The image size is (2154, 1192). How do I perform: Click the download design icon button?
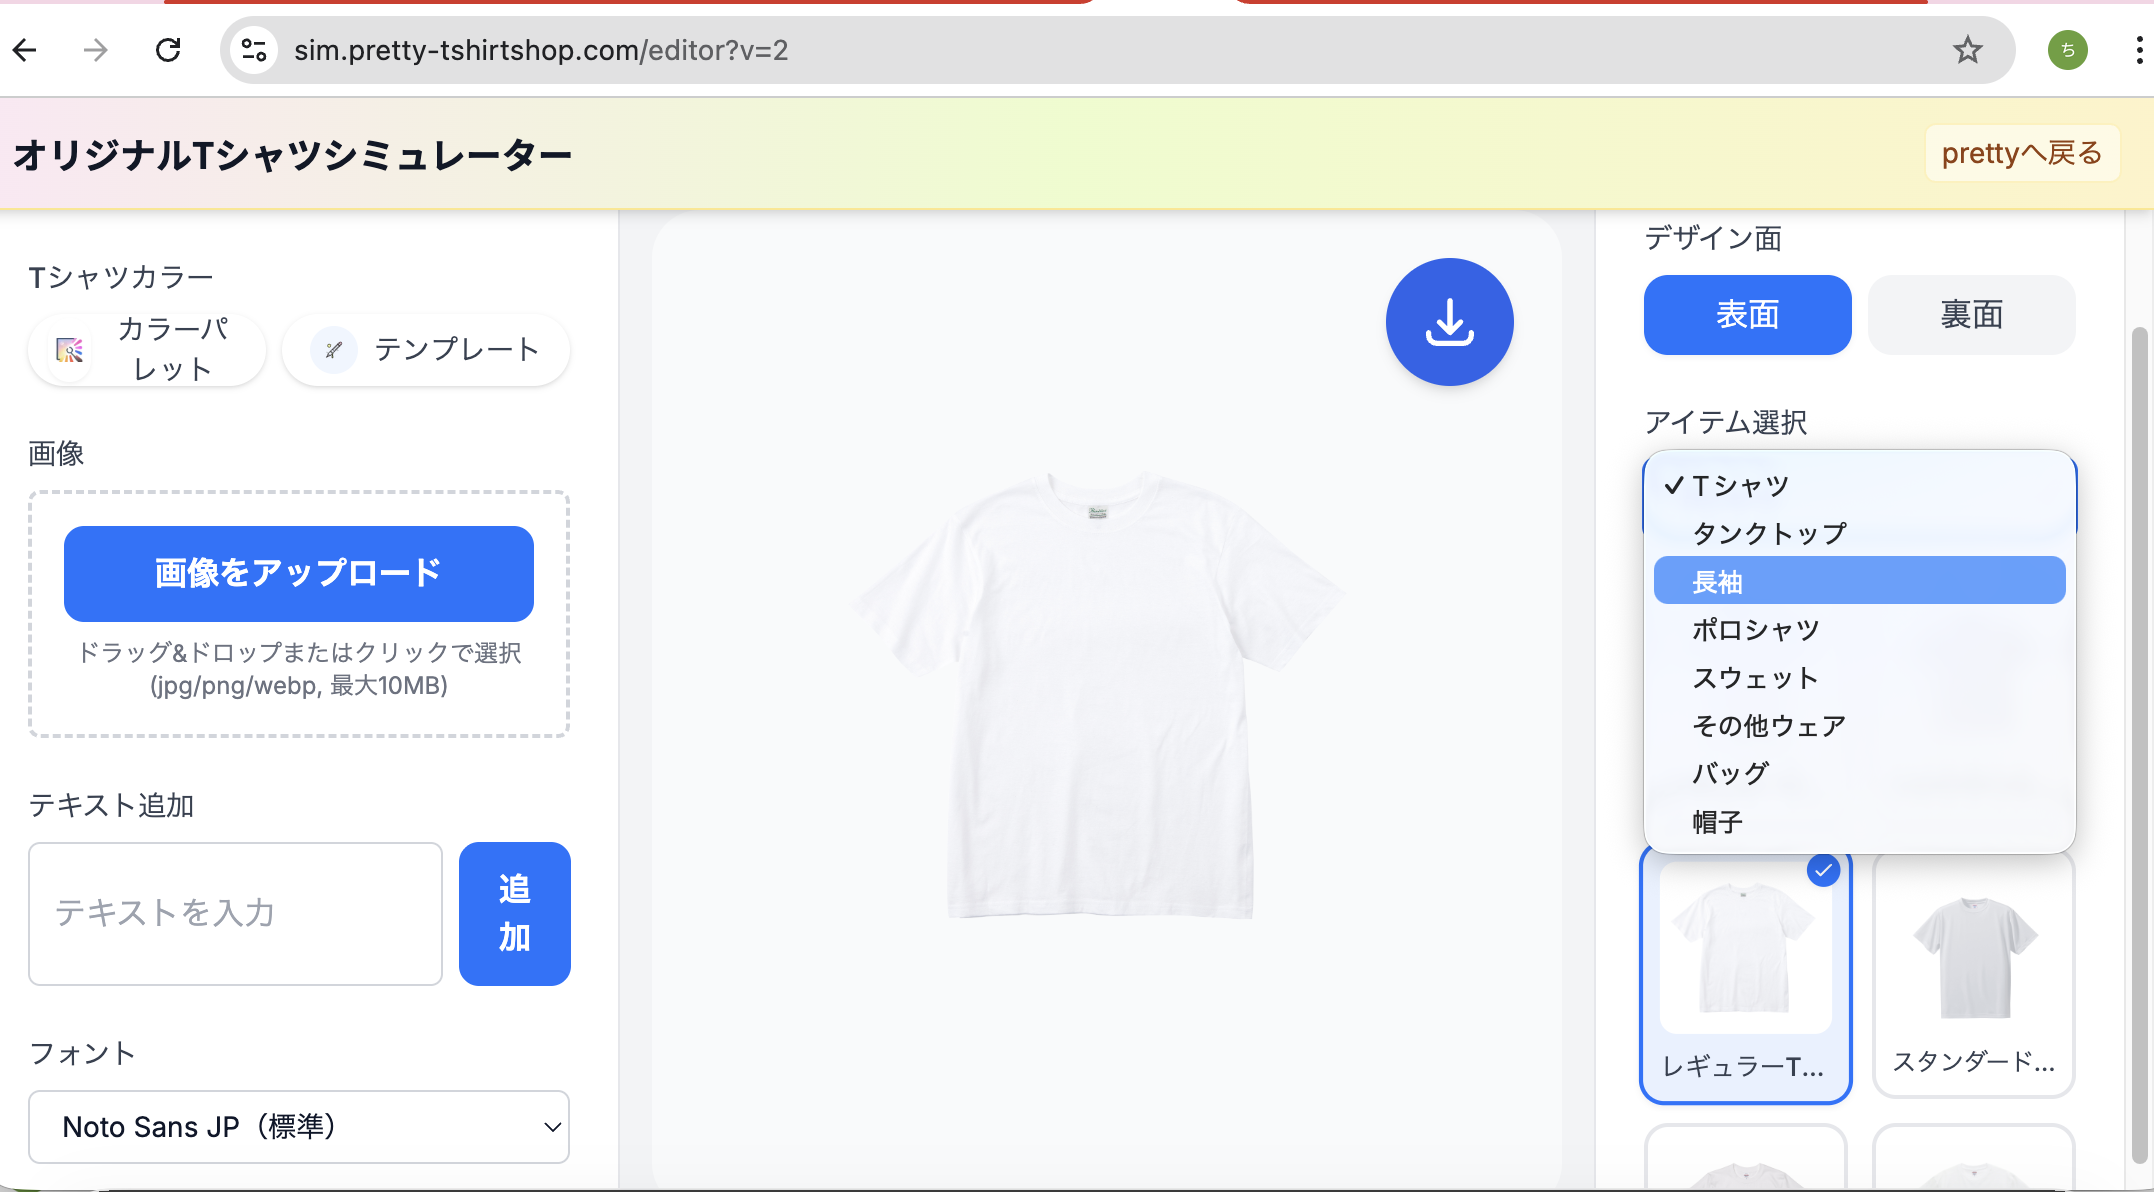click(1449, 322)
